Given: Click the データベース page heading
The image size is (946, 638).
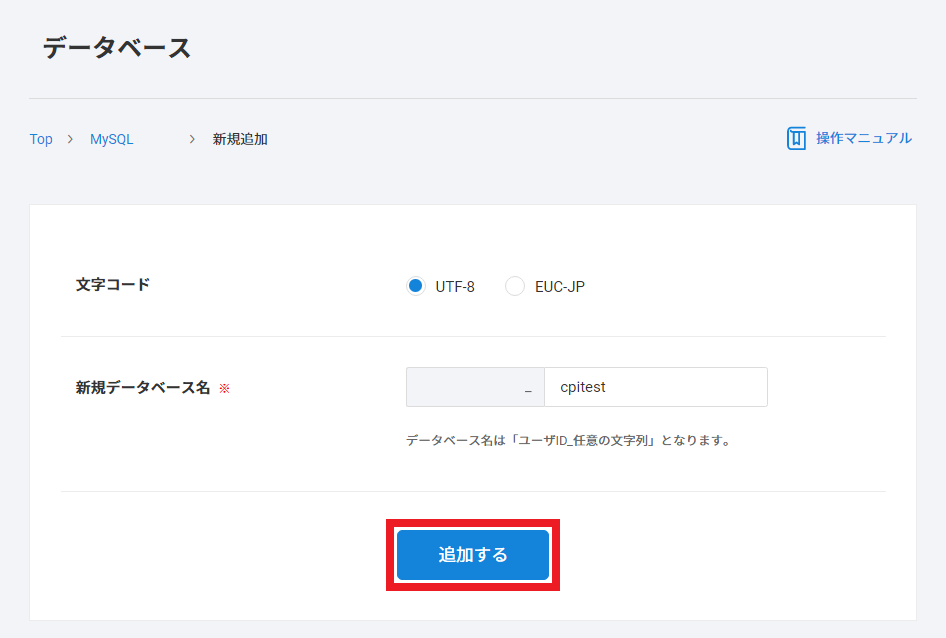Looking at the screenshot, I should click(117, 48).
